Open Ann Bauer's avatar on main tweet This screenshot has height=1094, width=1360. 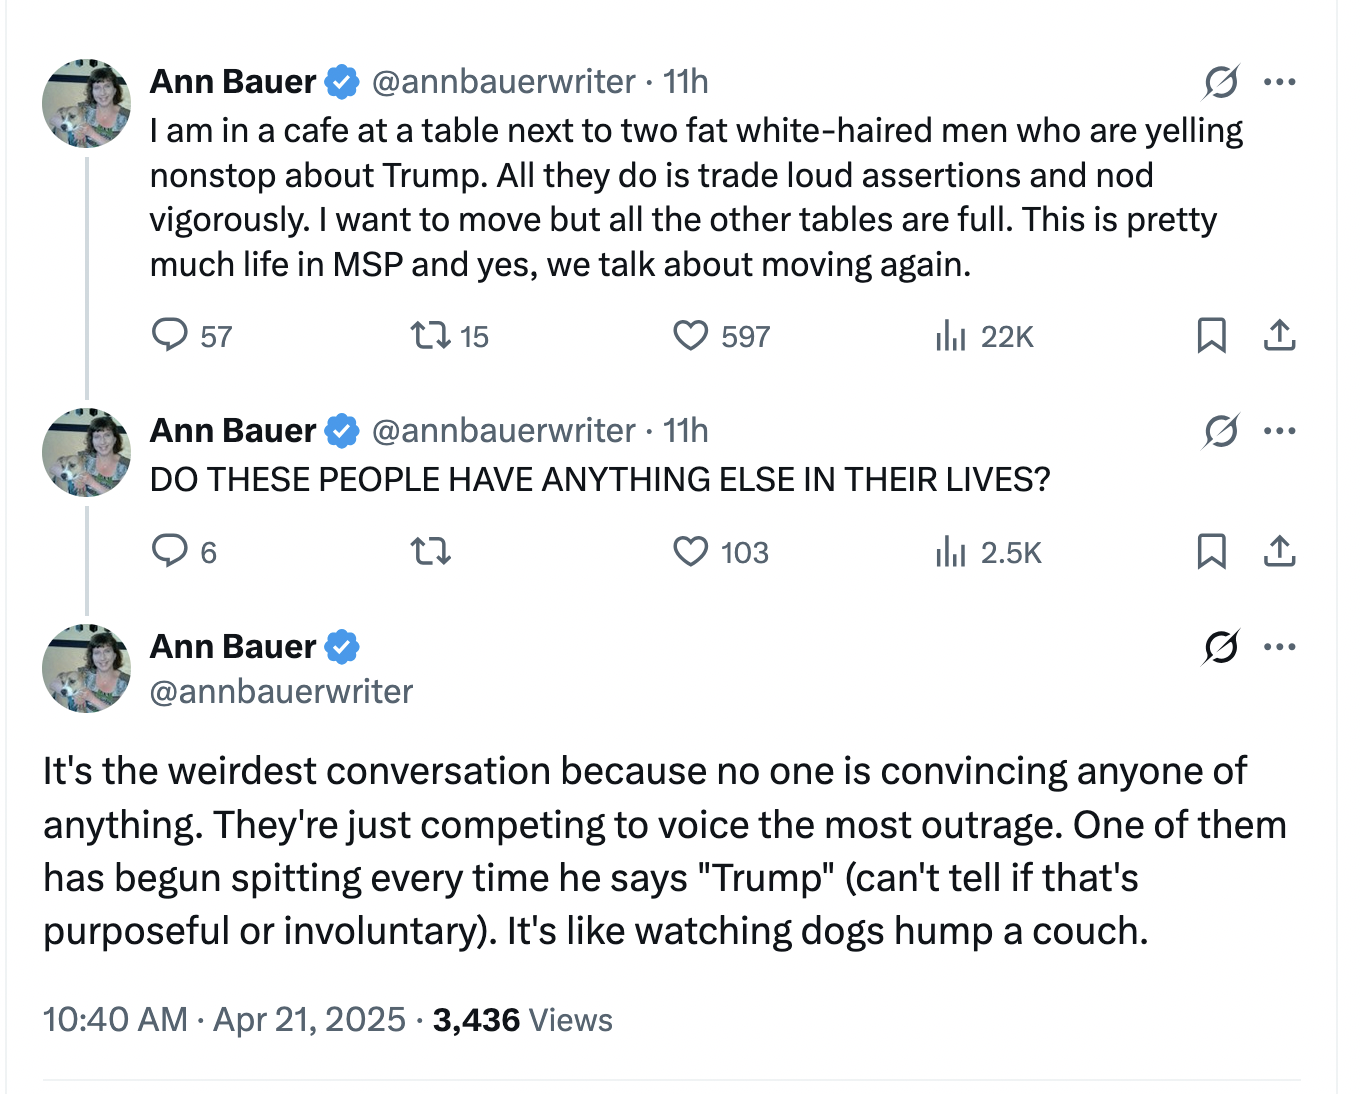86,669
